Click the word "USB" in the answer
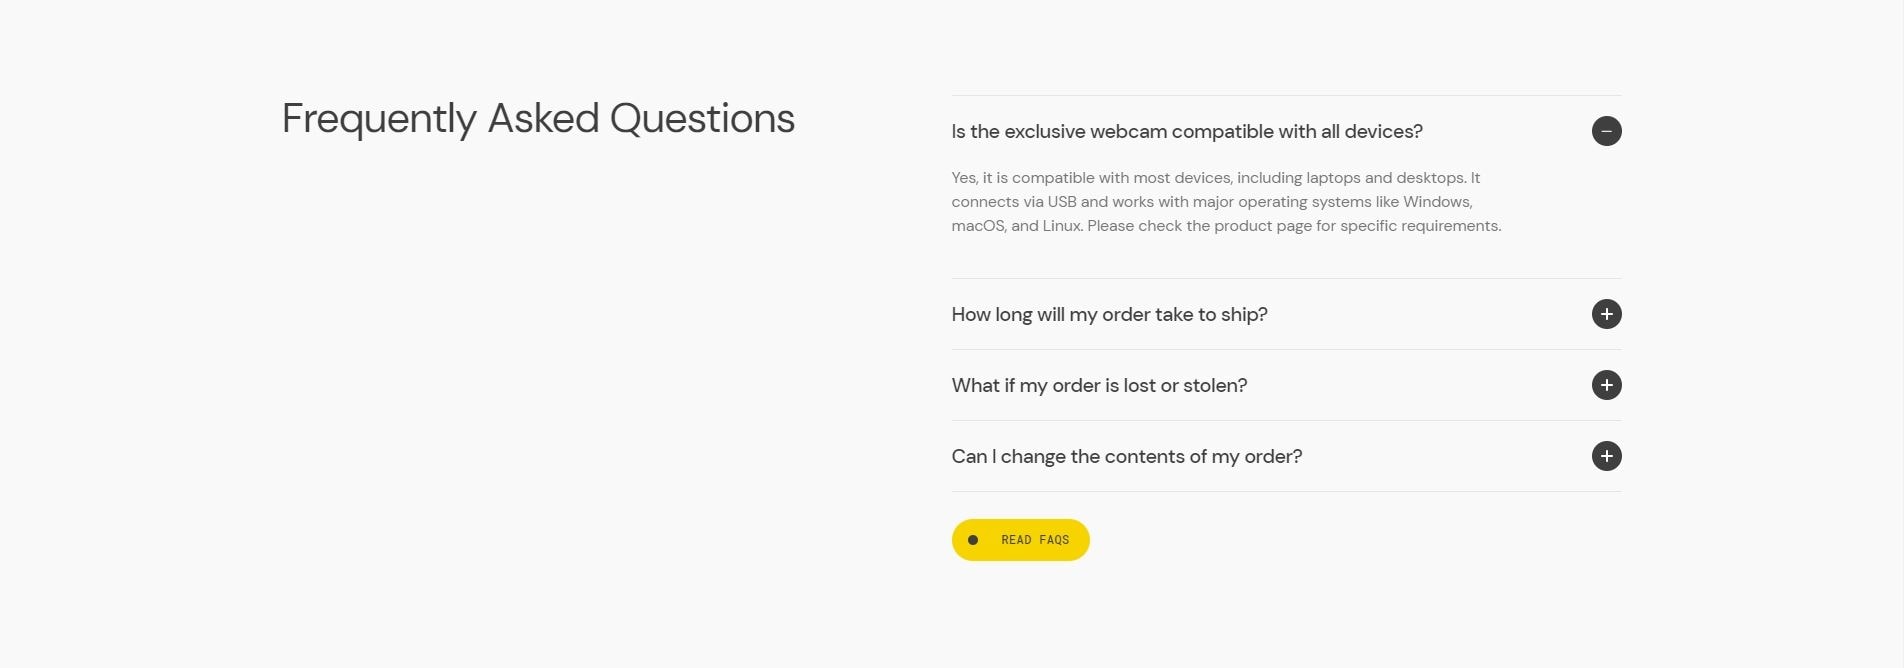The image size is (1904, 668). 1061,202
